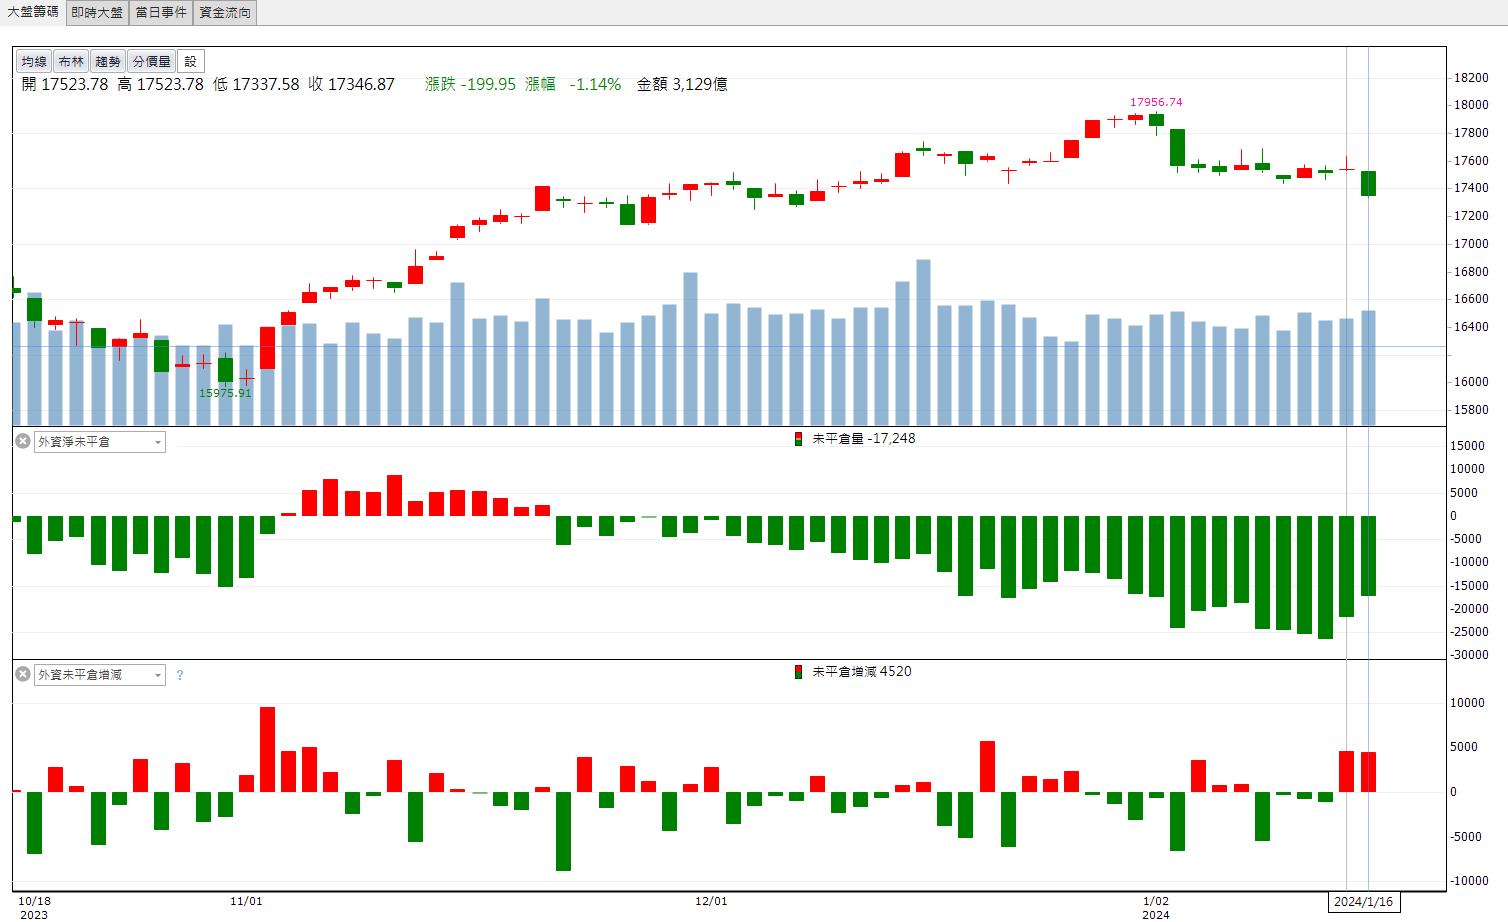
Task: Toggle the 趨勢 trend overlay
Action: coord(108,62)
